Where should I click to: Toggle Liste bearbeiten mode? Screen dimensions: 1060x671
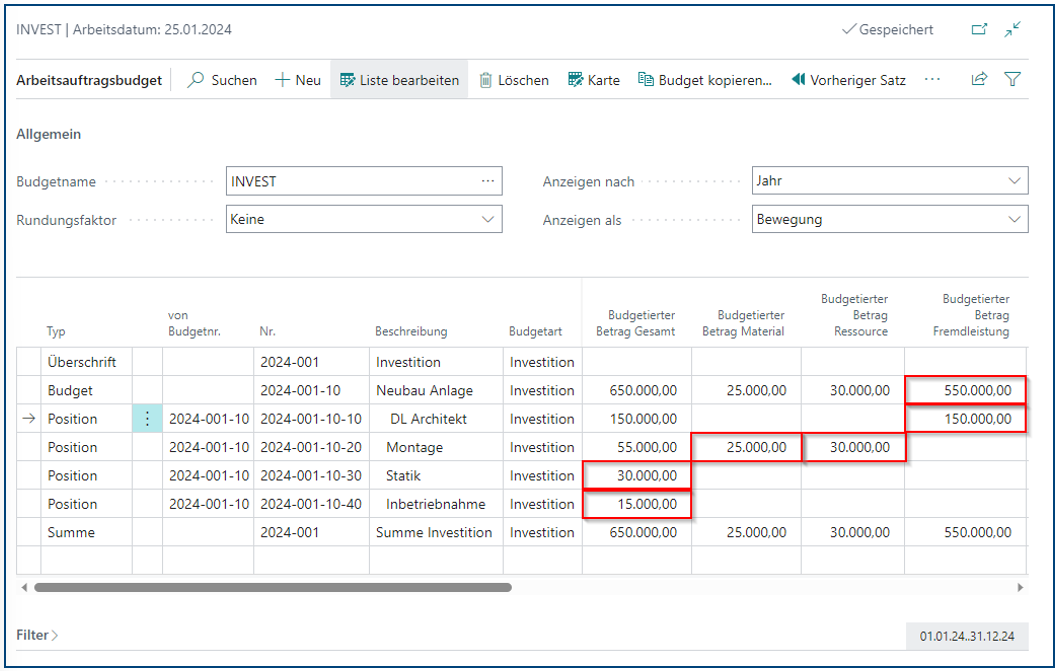[x=399, y=80]
